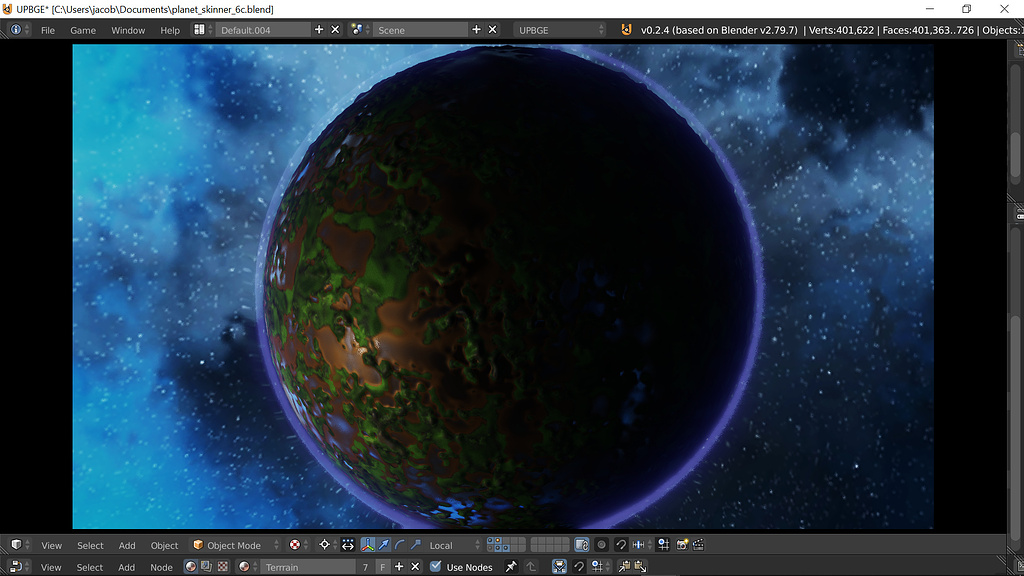1024x576 pixels.
Task: Add a new scene with the plus icon
Action: click(476, 30)
